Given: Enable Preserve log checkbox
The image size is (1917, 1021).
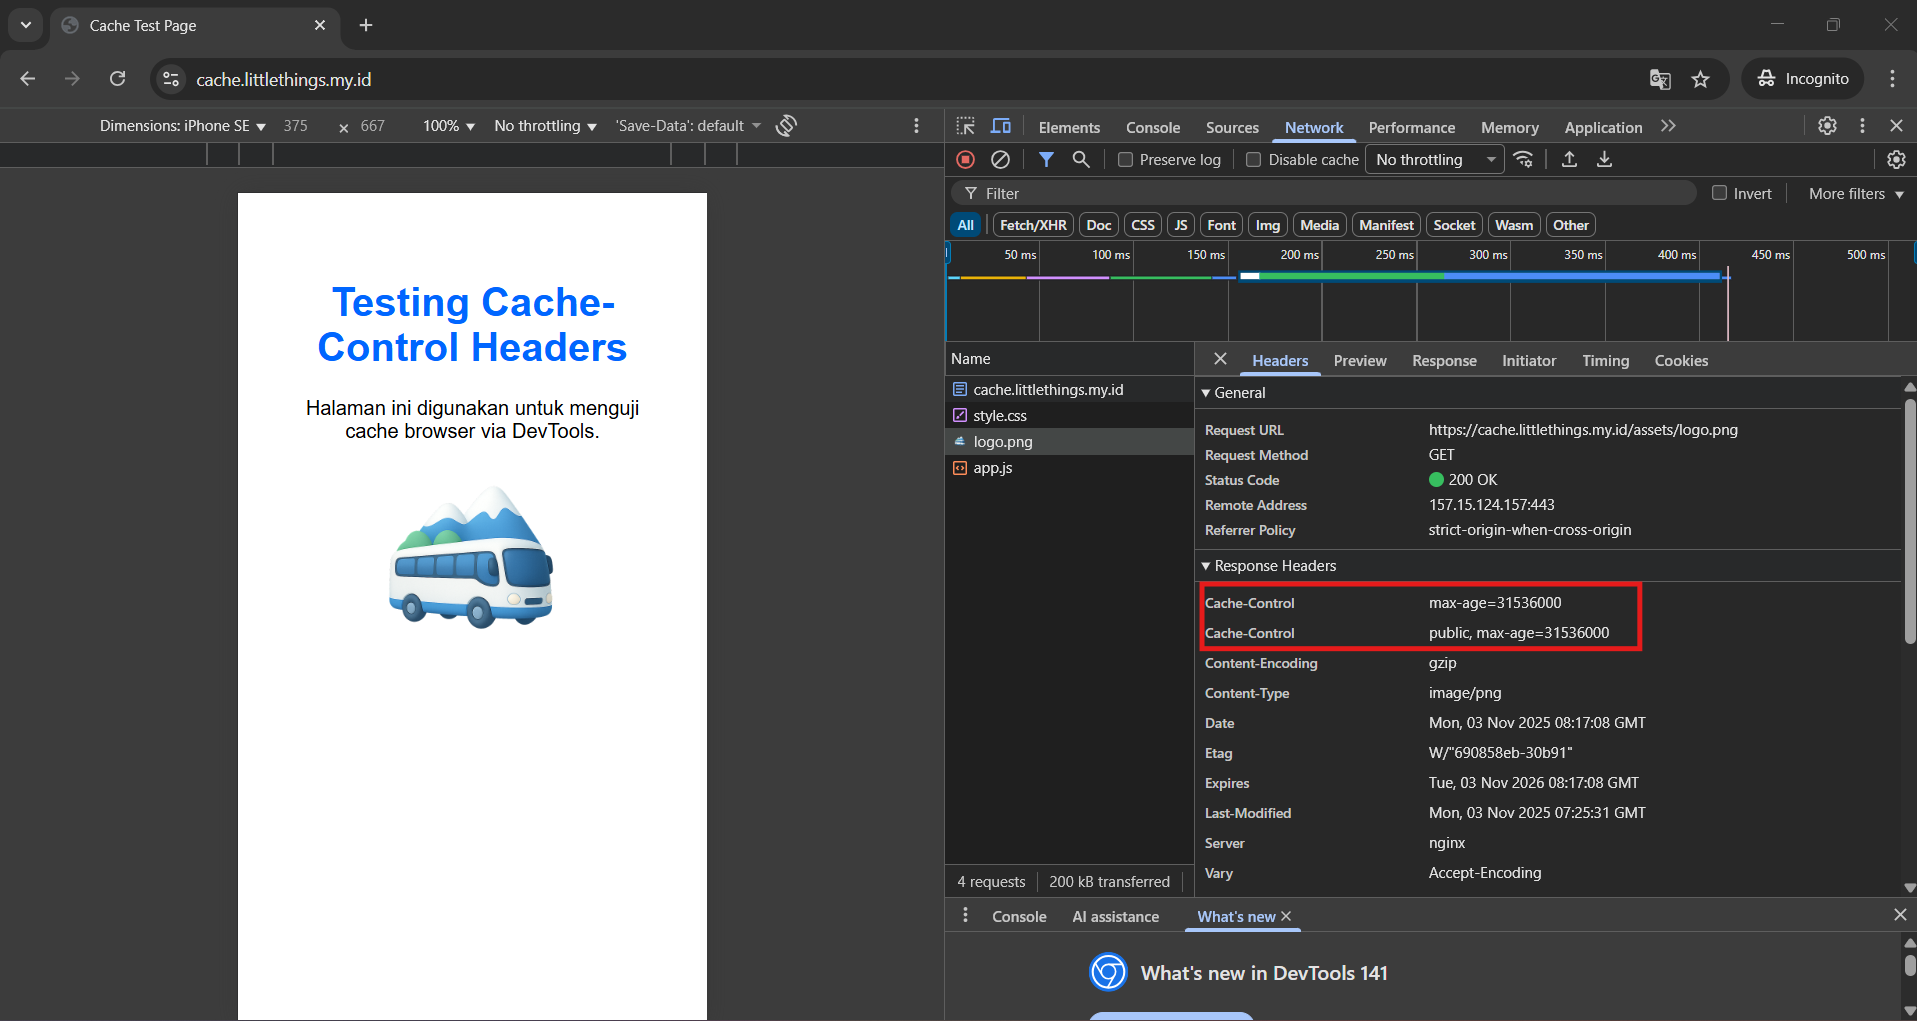Looking at the screenshot, I should 1125,160.
